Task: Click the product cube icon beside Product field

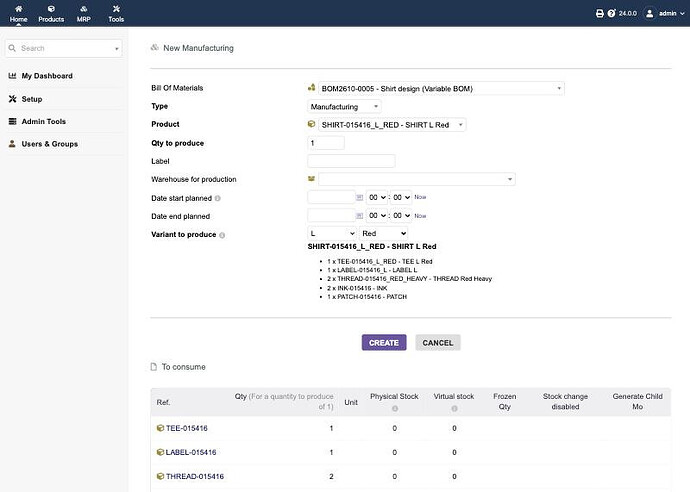Action: click(312, 124)
